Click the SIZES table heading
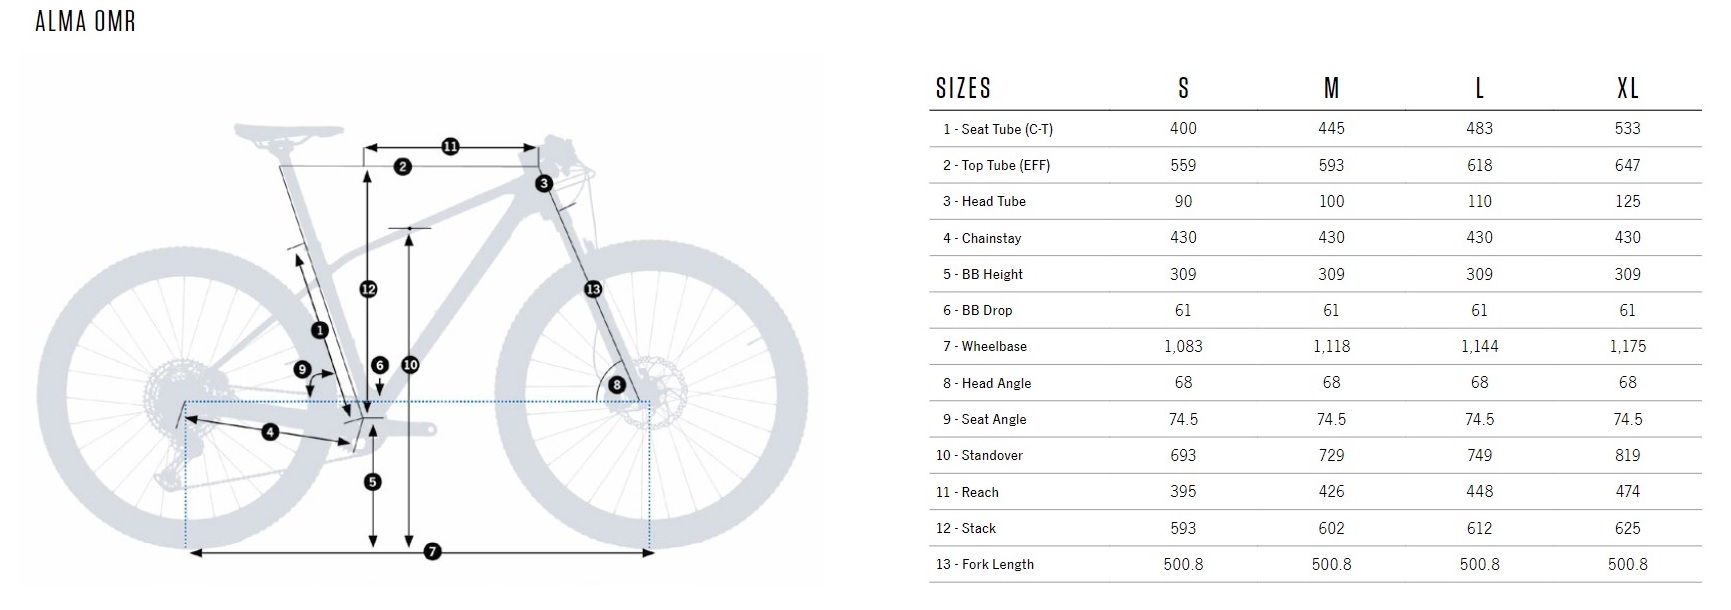 963,89
